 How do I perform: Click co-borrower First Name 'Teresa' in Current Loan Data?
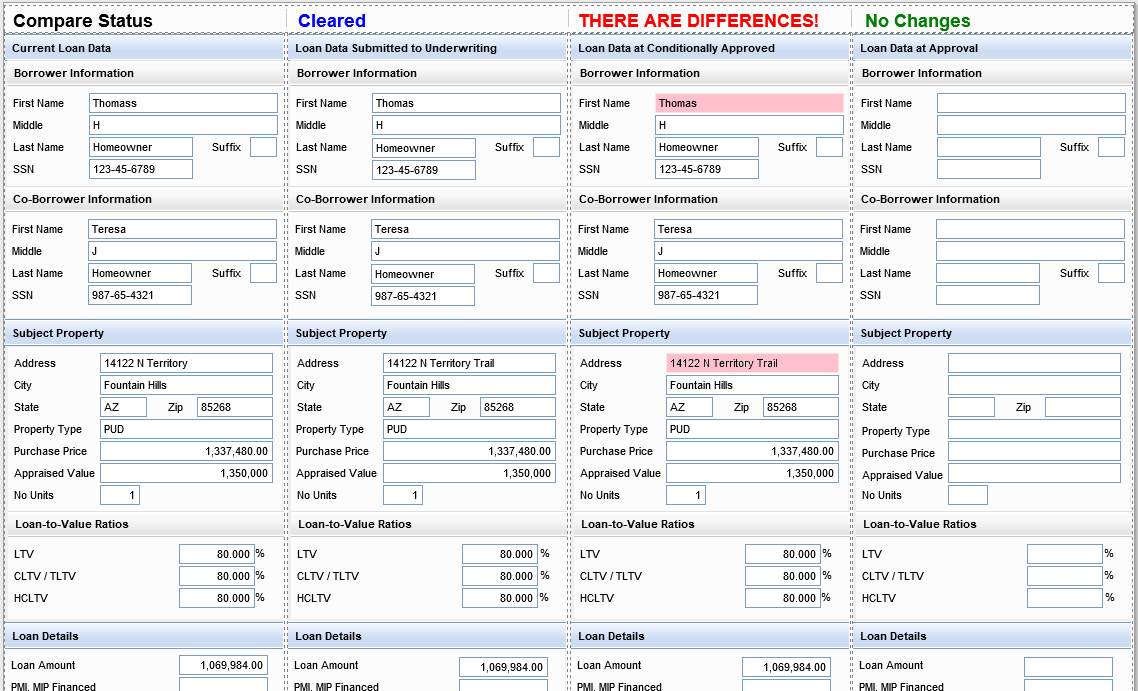point(183,229)
